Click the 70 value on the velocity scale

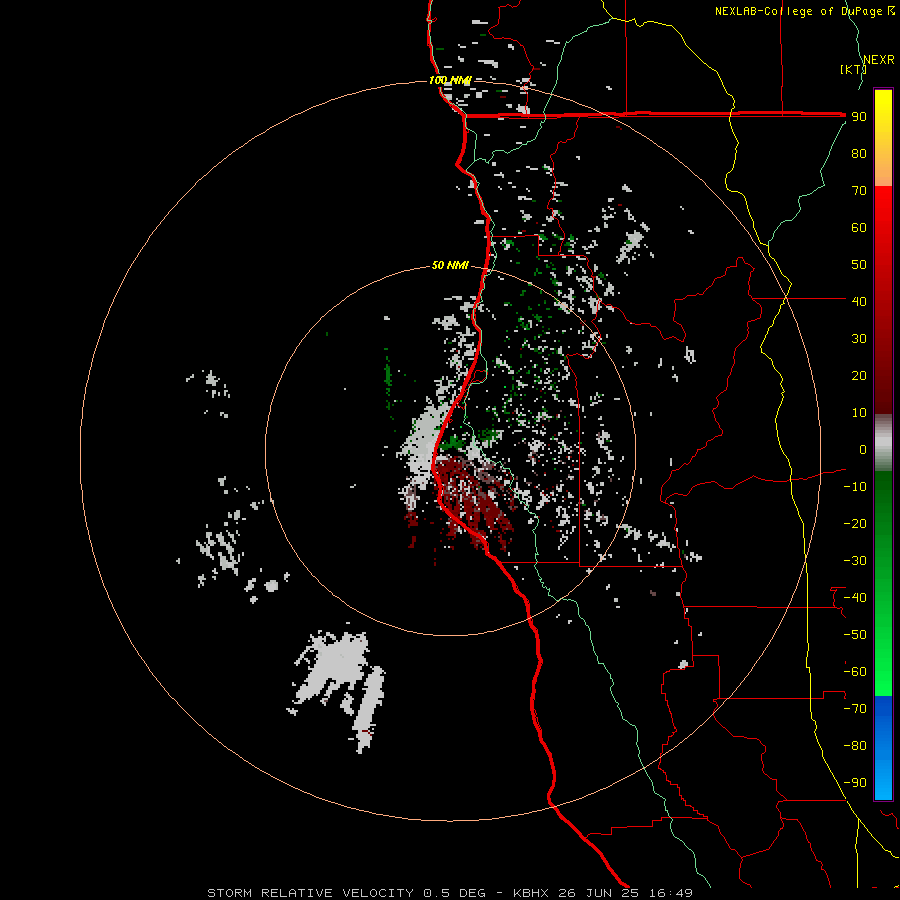(859, 191)
